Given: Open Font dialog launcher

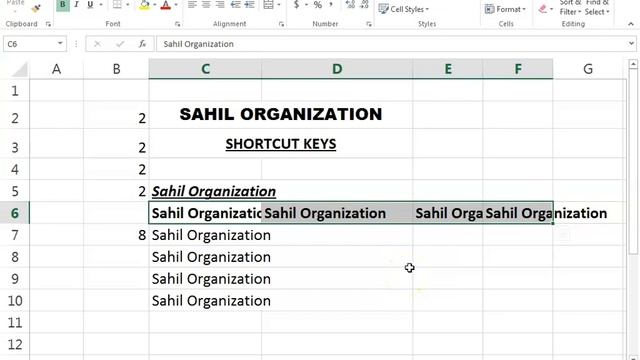Looking at the screenshot, I should click(x=177, y=24).
